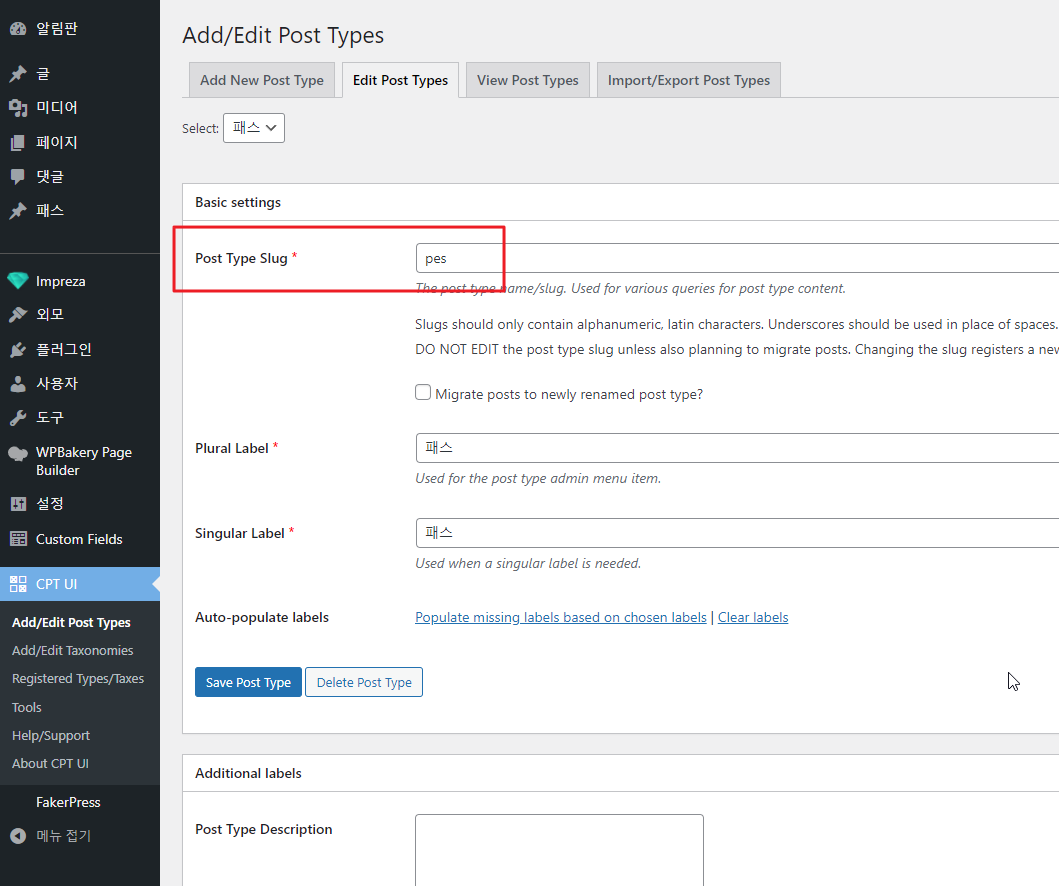
Task: Click the Clear labels link
Action: (x=753, y=617)
